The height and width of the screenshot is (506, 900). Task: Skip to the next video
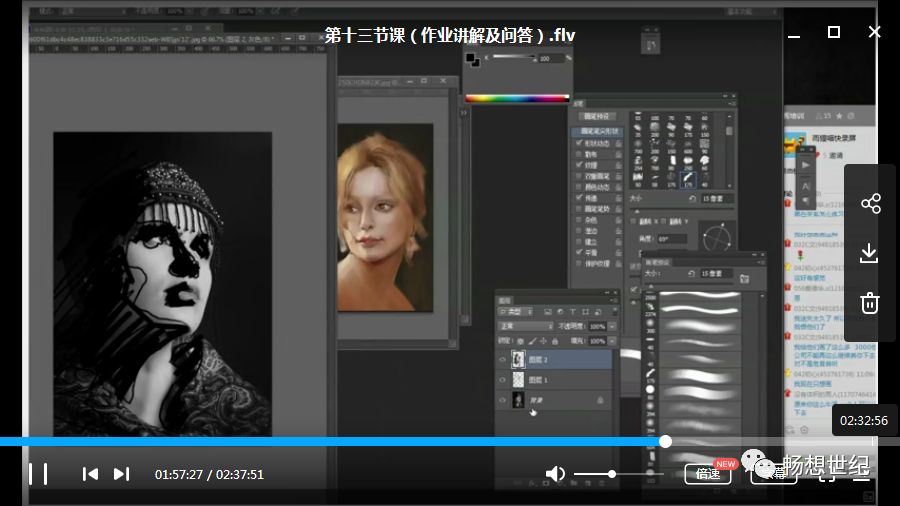tap(121, 474)
